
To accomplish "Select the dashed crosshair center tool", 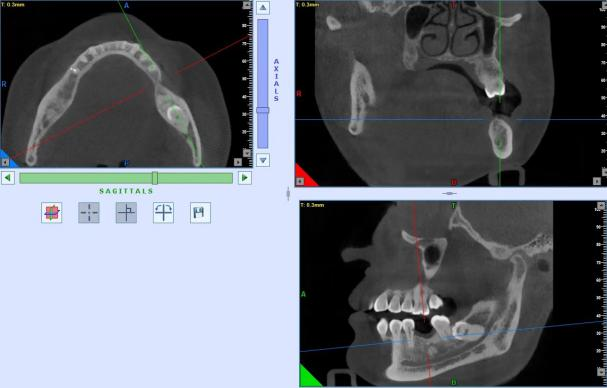I will tap(89, 213).
